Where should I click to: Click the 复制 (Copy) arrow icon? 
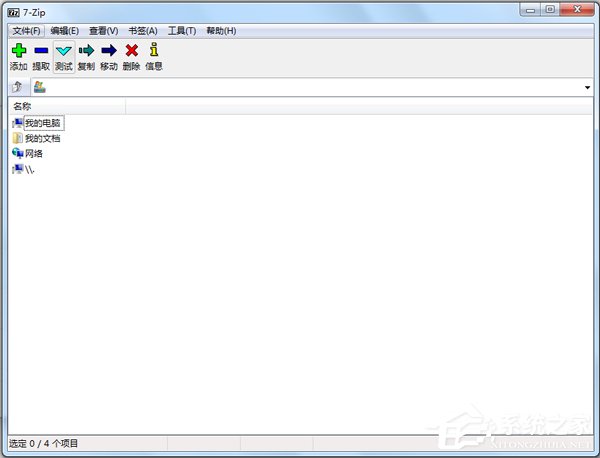86,51
